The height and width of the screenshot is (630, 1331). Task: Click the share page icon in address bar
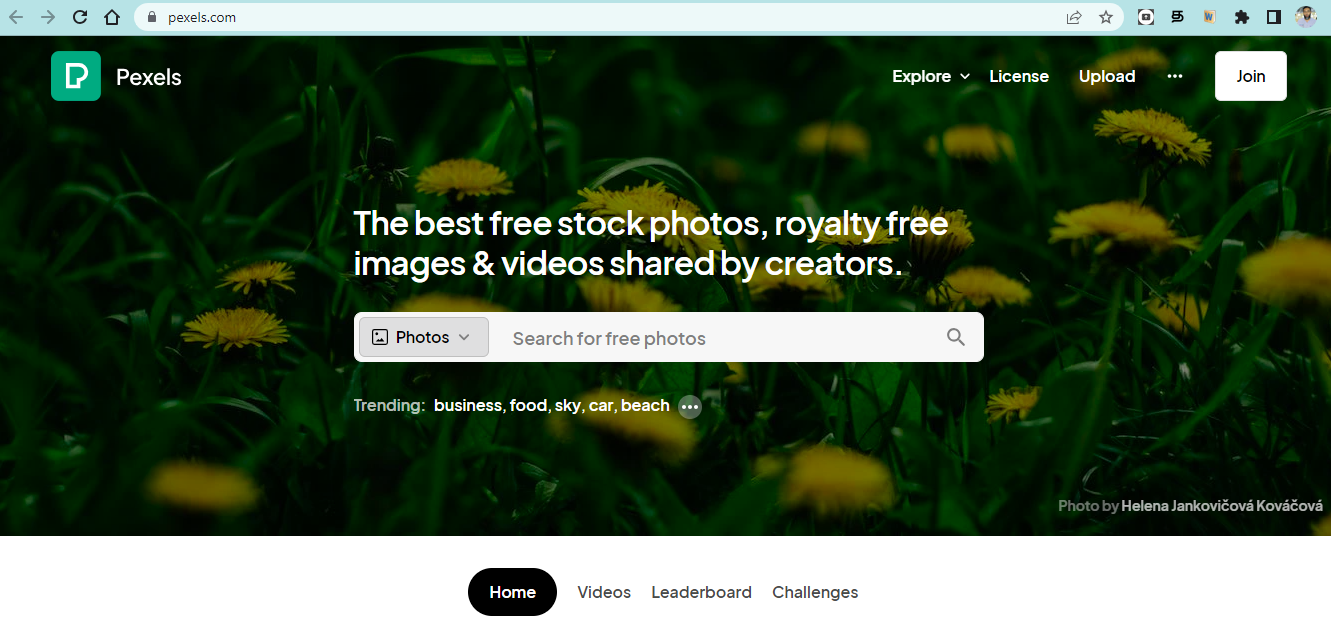click(1074, 17)
